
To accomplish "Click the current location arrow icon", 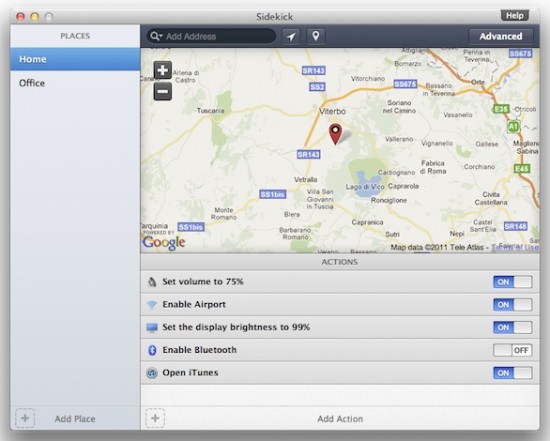I will click(x=291, y=36).
